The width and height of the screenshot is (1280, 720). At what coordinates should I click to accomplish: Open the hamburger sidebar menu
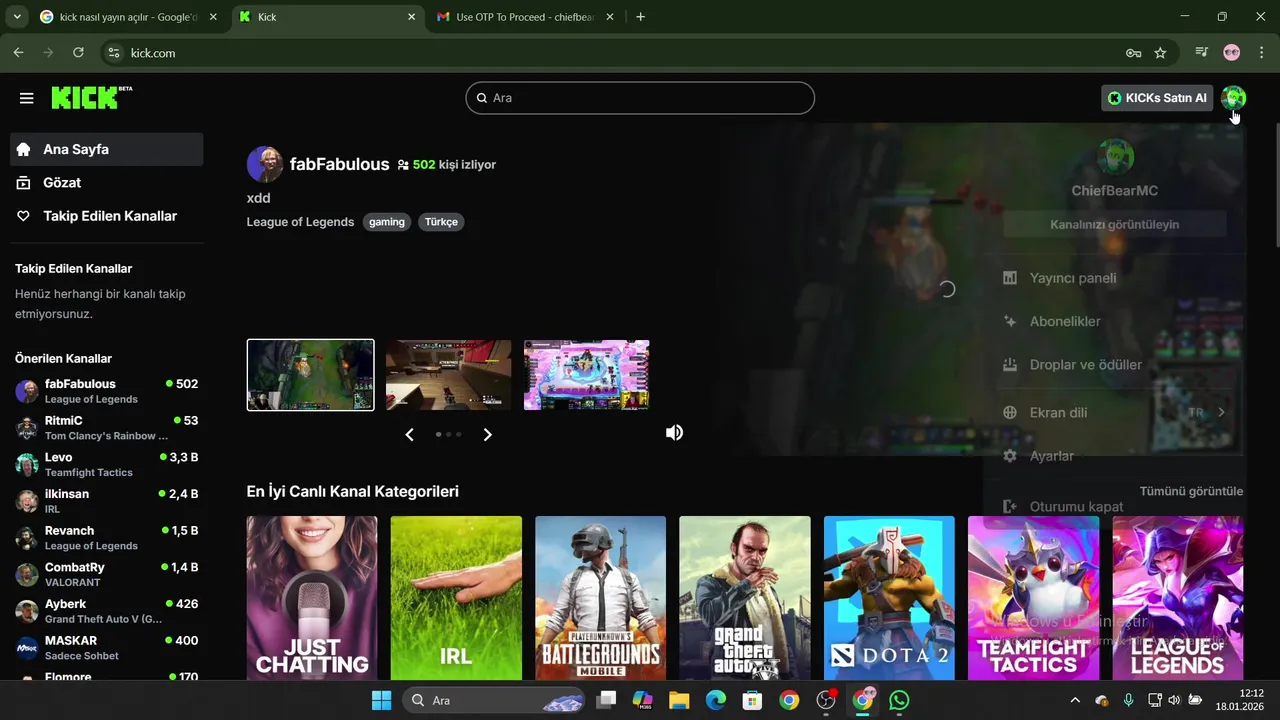[x=27, y=98]
